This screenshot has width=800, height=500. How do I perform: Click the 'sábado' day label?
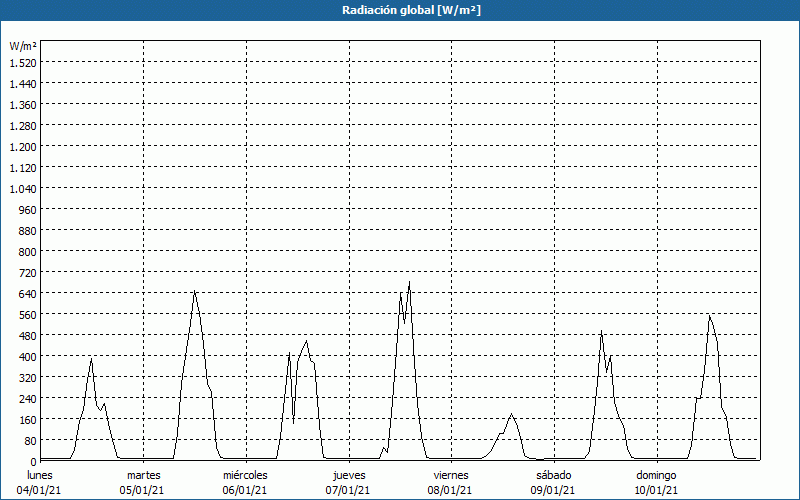554,475
